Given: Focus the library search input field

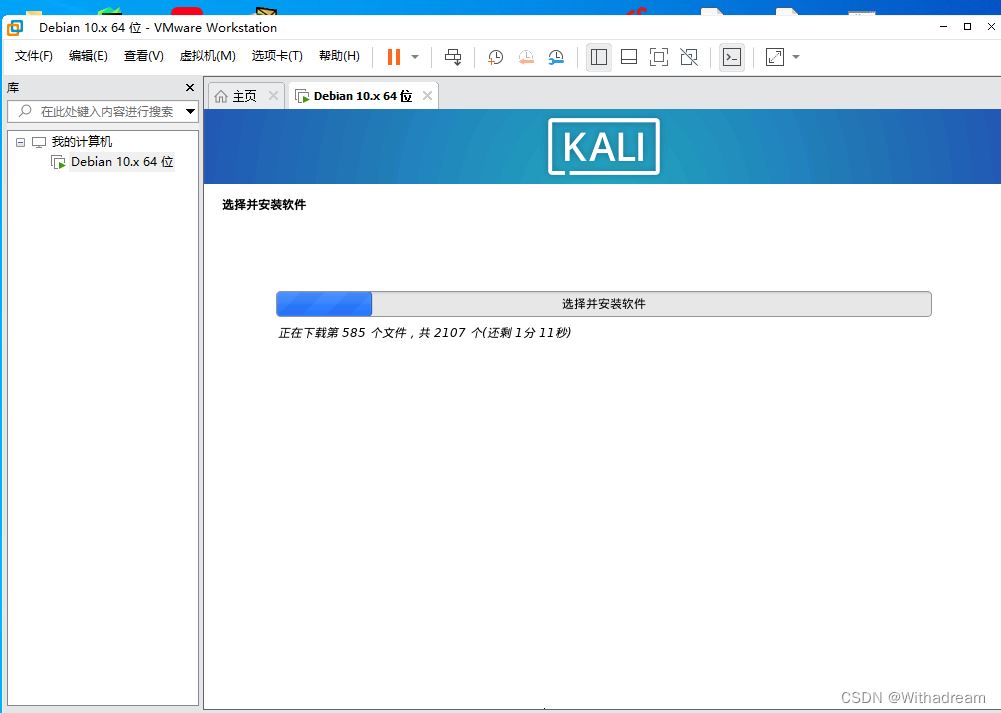Looking at the screenshot, I should pos(102,112).
